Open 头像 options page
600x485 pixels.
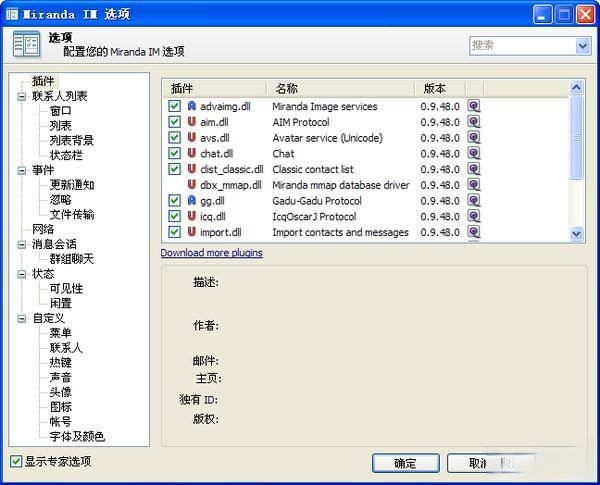(x=60, y=392)
